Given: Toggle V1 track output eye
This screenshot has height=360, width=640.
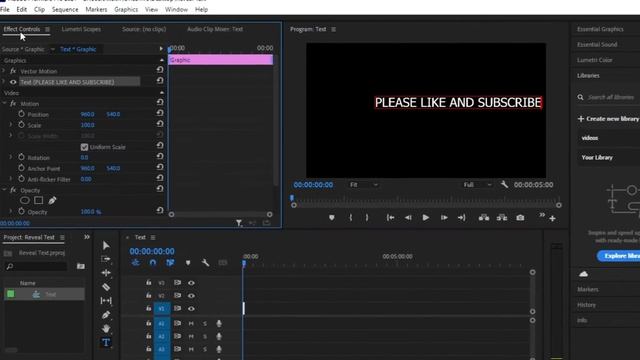Looking at the screenshot, I should click(191, 309).
